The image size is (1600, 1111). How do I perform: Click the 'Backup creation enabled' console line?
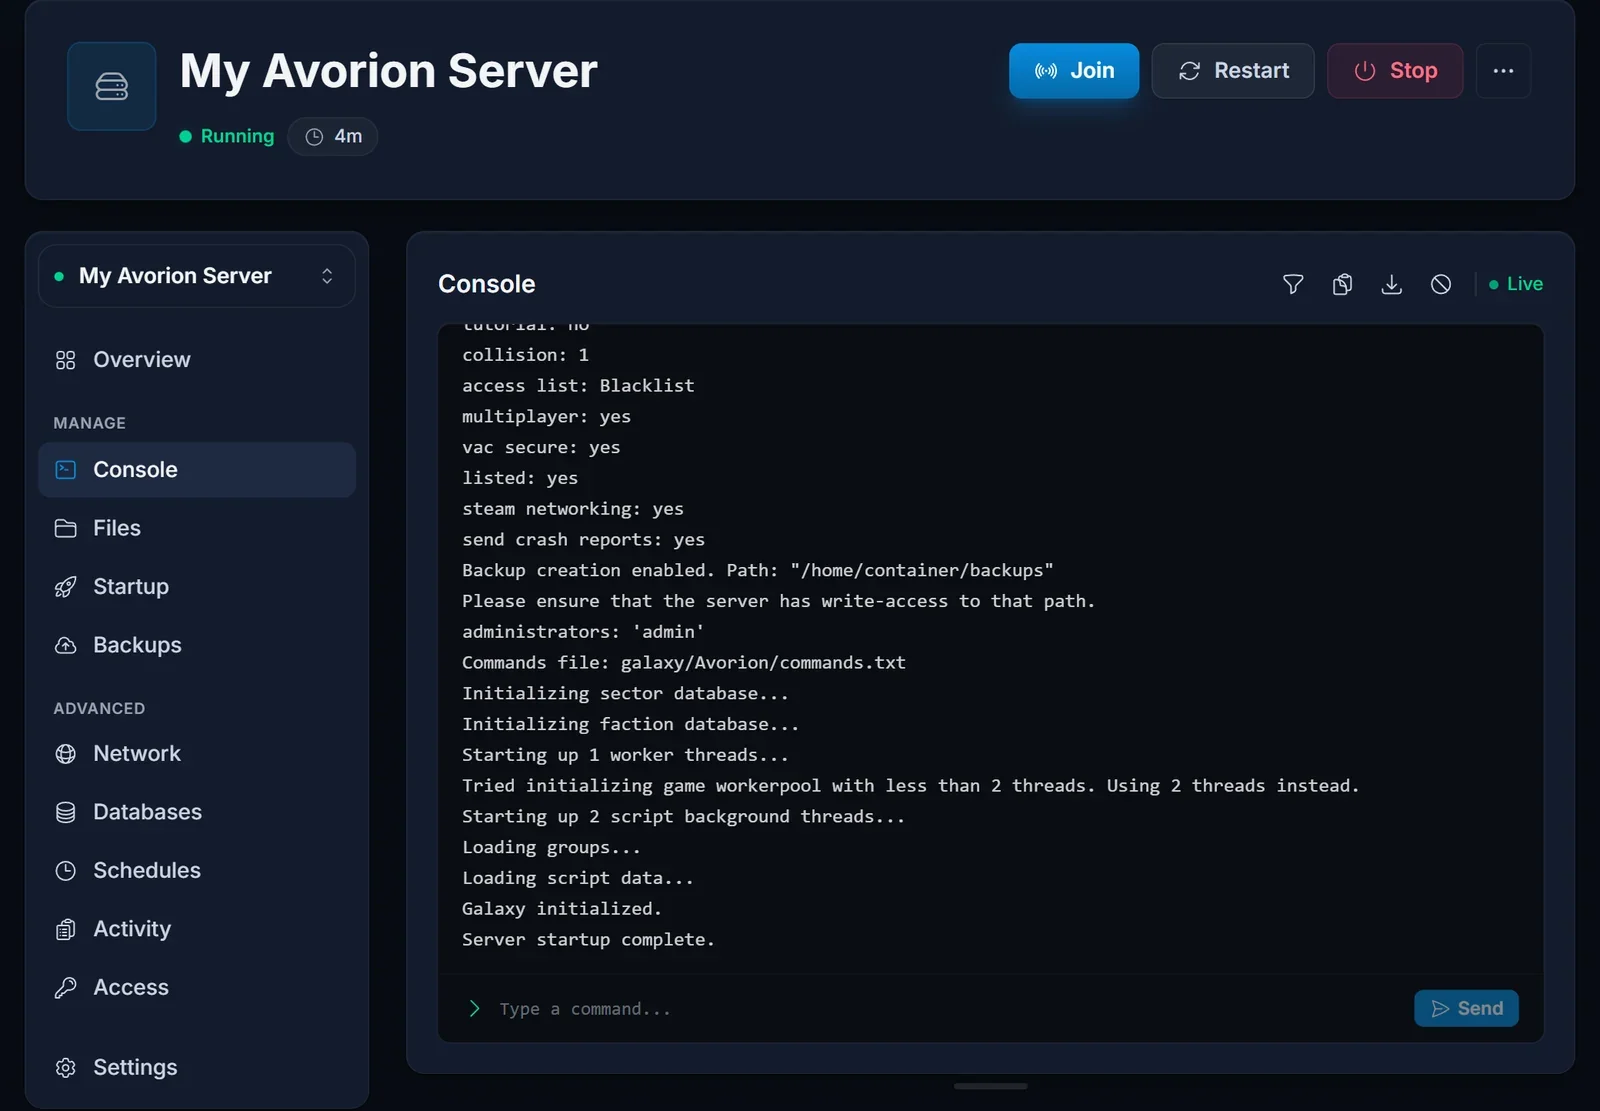point(757,570)
